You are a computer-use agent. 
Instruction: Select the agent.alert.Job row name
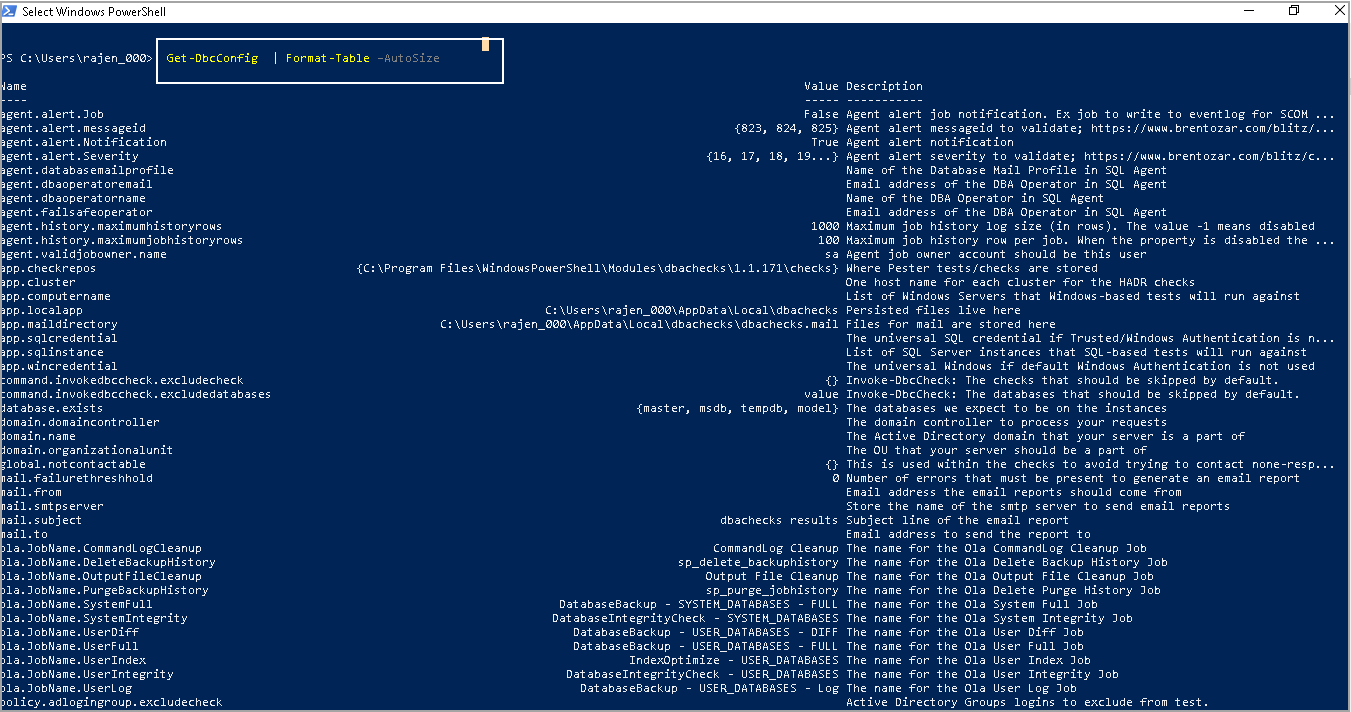click(53, 114)
